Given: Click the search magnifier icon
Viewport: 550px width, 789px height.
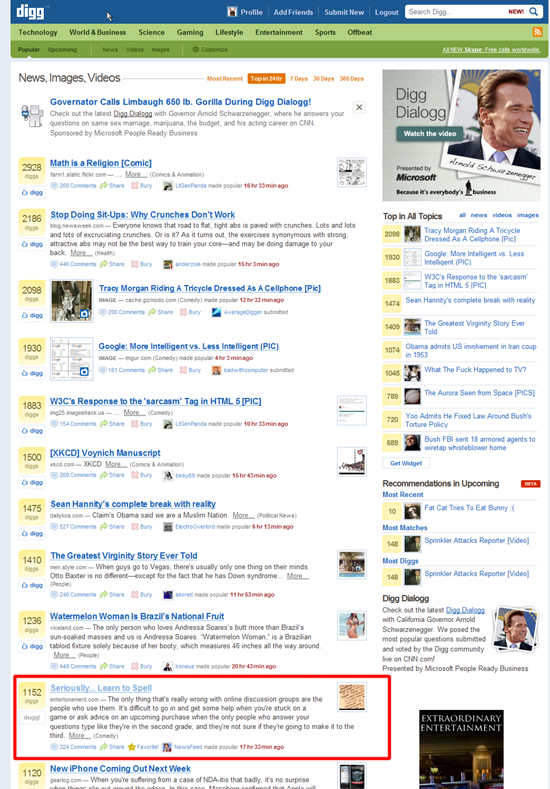Looking at the screenshot, I should (533, 12).
